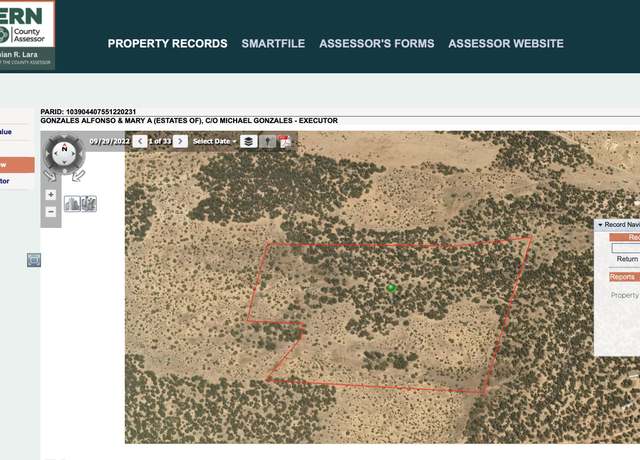The image size is (640, 460).
Task: Go to the next aerial image
Action: 180,141
